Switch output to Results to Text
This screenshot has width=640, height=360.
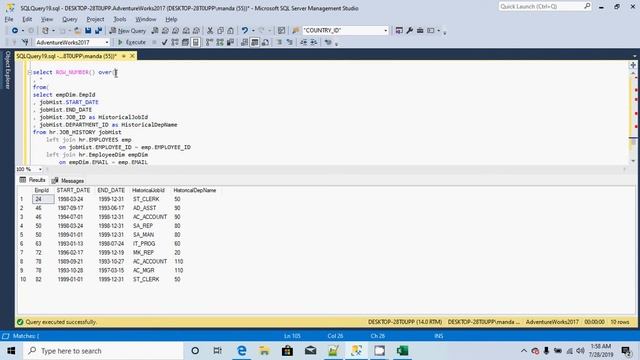244,42
